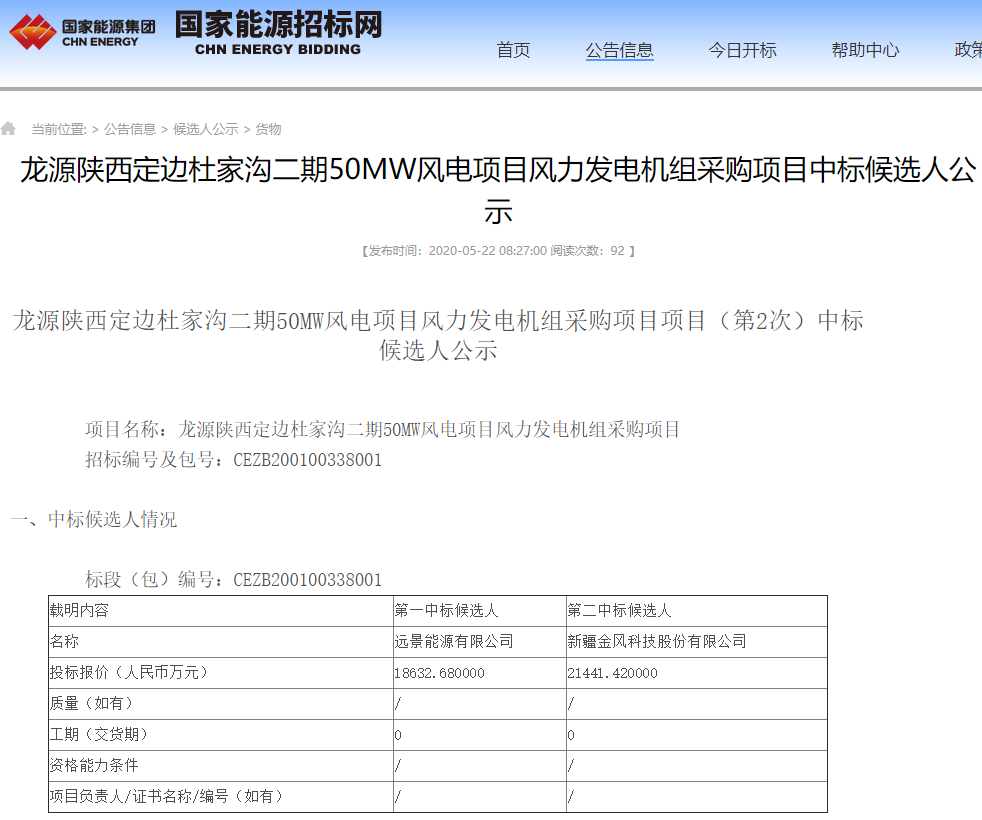The image size is (982, 820).
Task: Click the 公告信息 breadcrumb link
Action: point(130,129)
